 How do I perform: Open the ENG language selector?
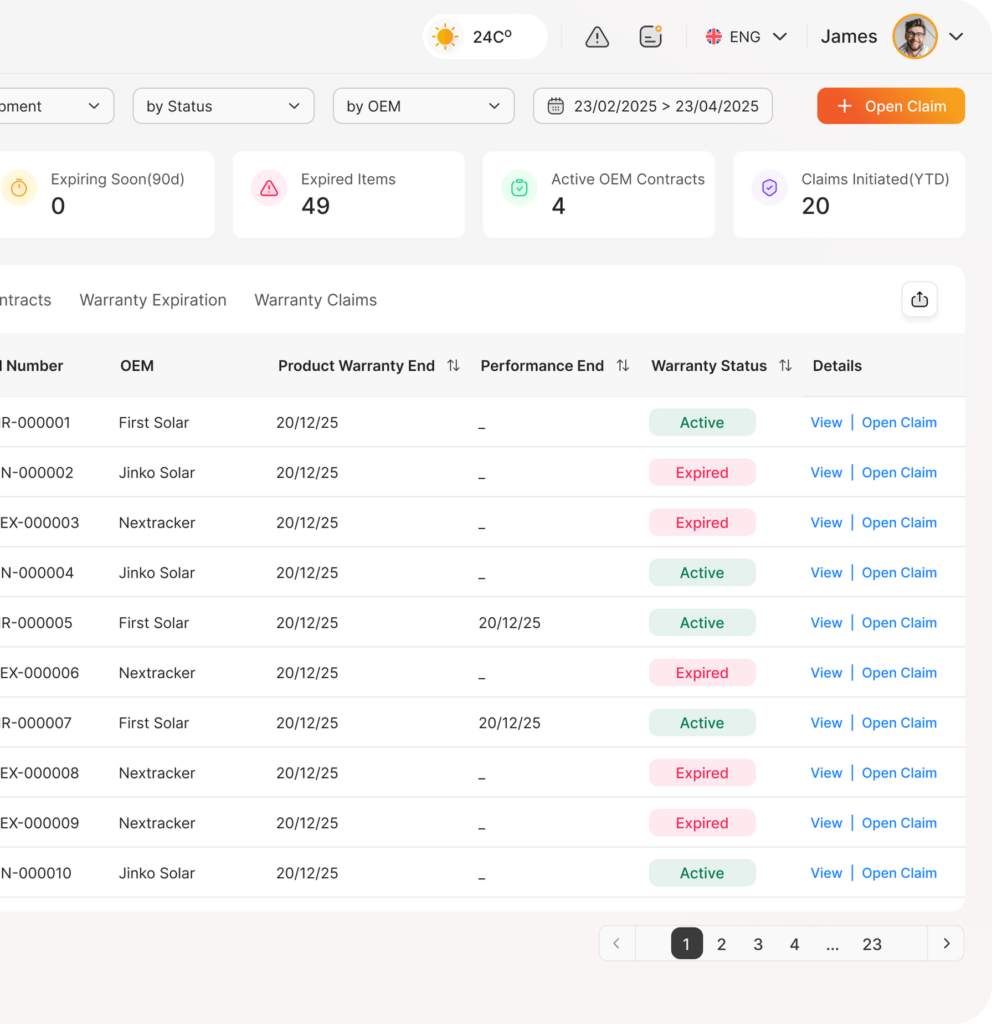746,37
